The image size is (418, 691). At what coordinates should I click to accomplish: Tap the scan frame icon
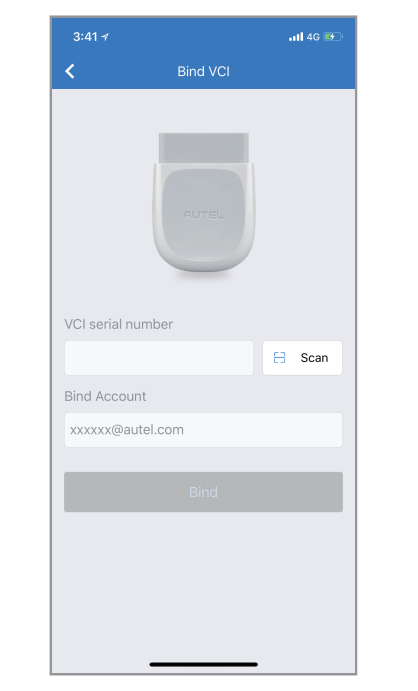(x=279, y=357)
